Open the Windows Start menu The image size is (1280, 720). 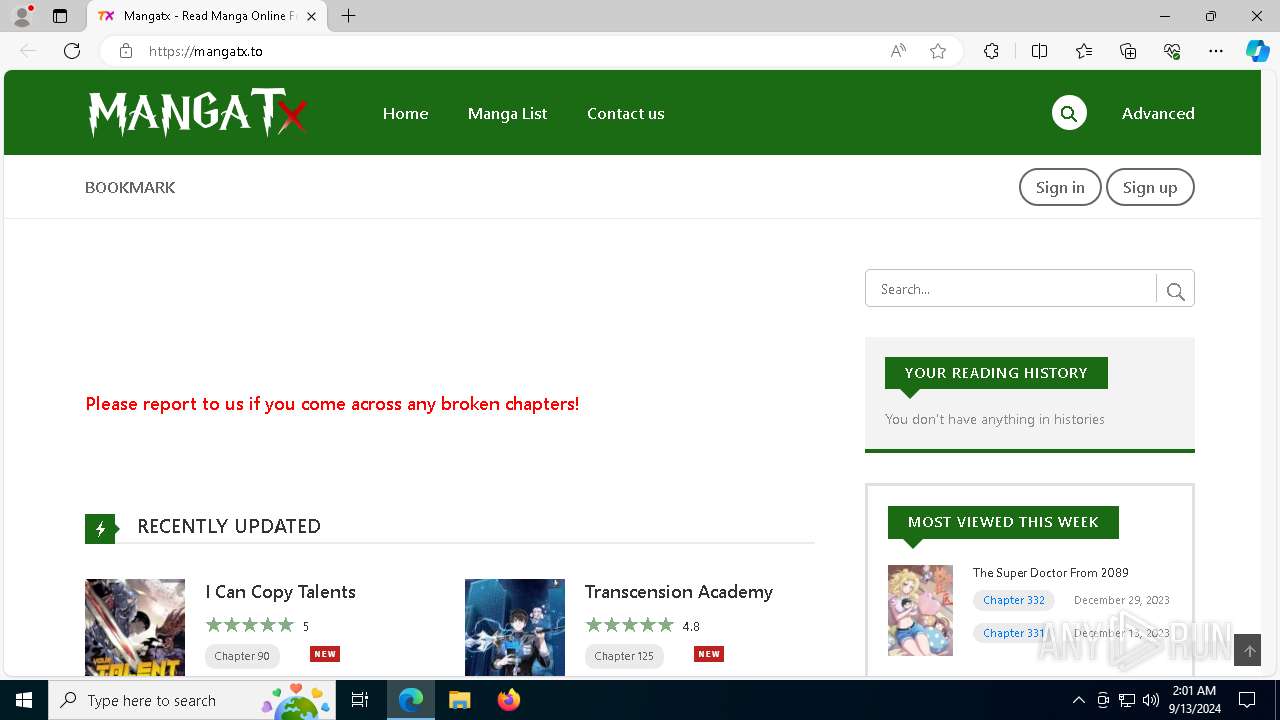24,700
